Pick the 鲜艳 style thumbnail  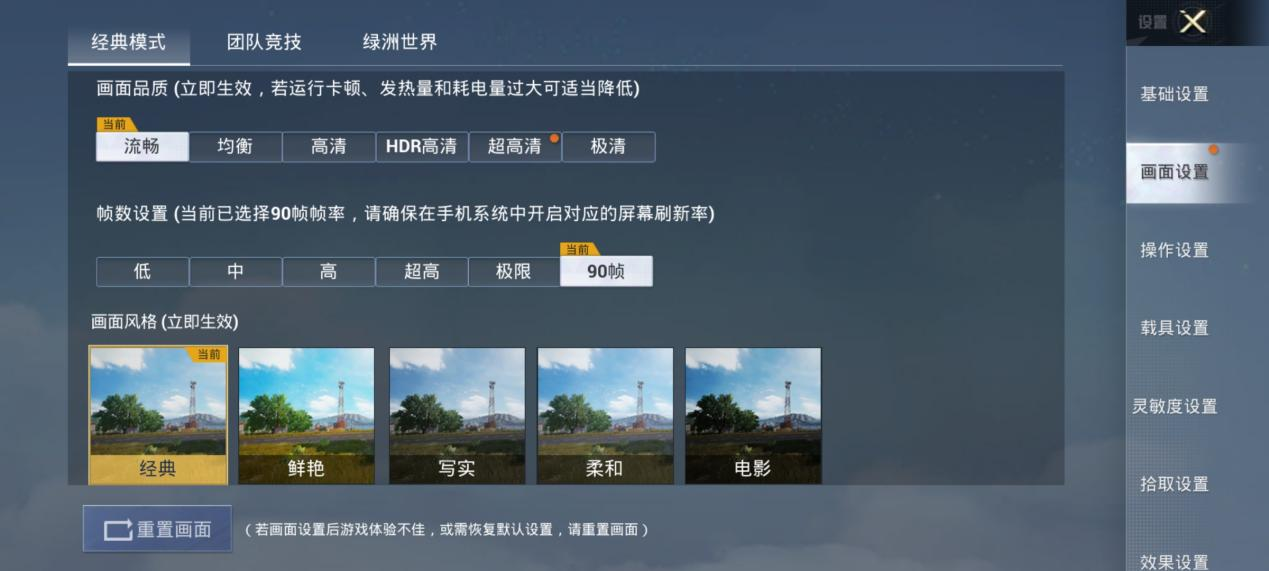tap(306, 416)
